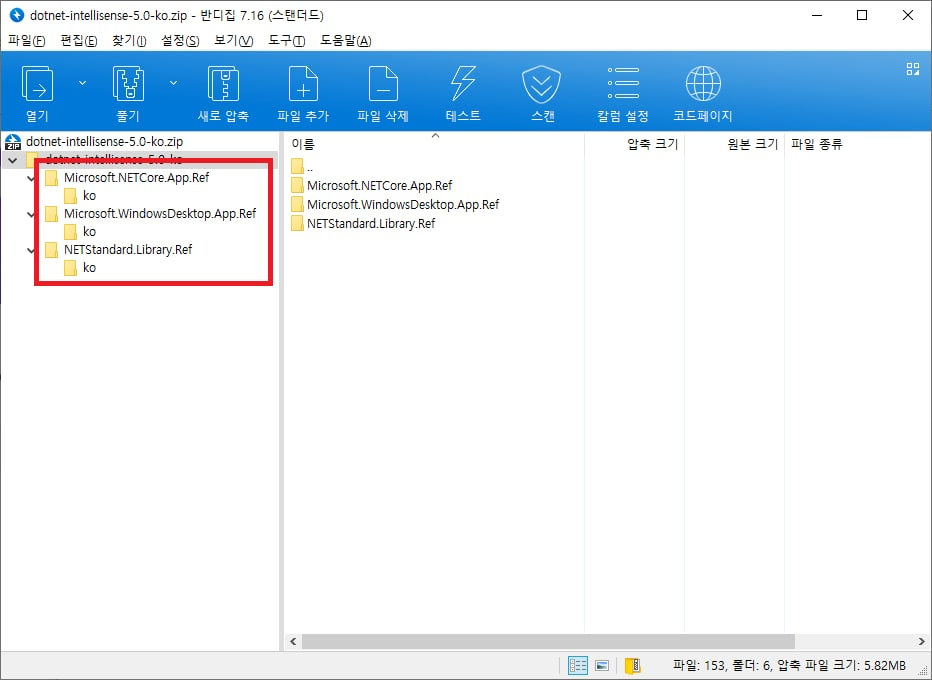
Task: Switch to image preview view in status bar
Action: tap(602, 665)
